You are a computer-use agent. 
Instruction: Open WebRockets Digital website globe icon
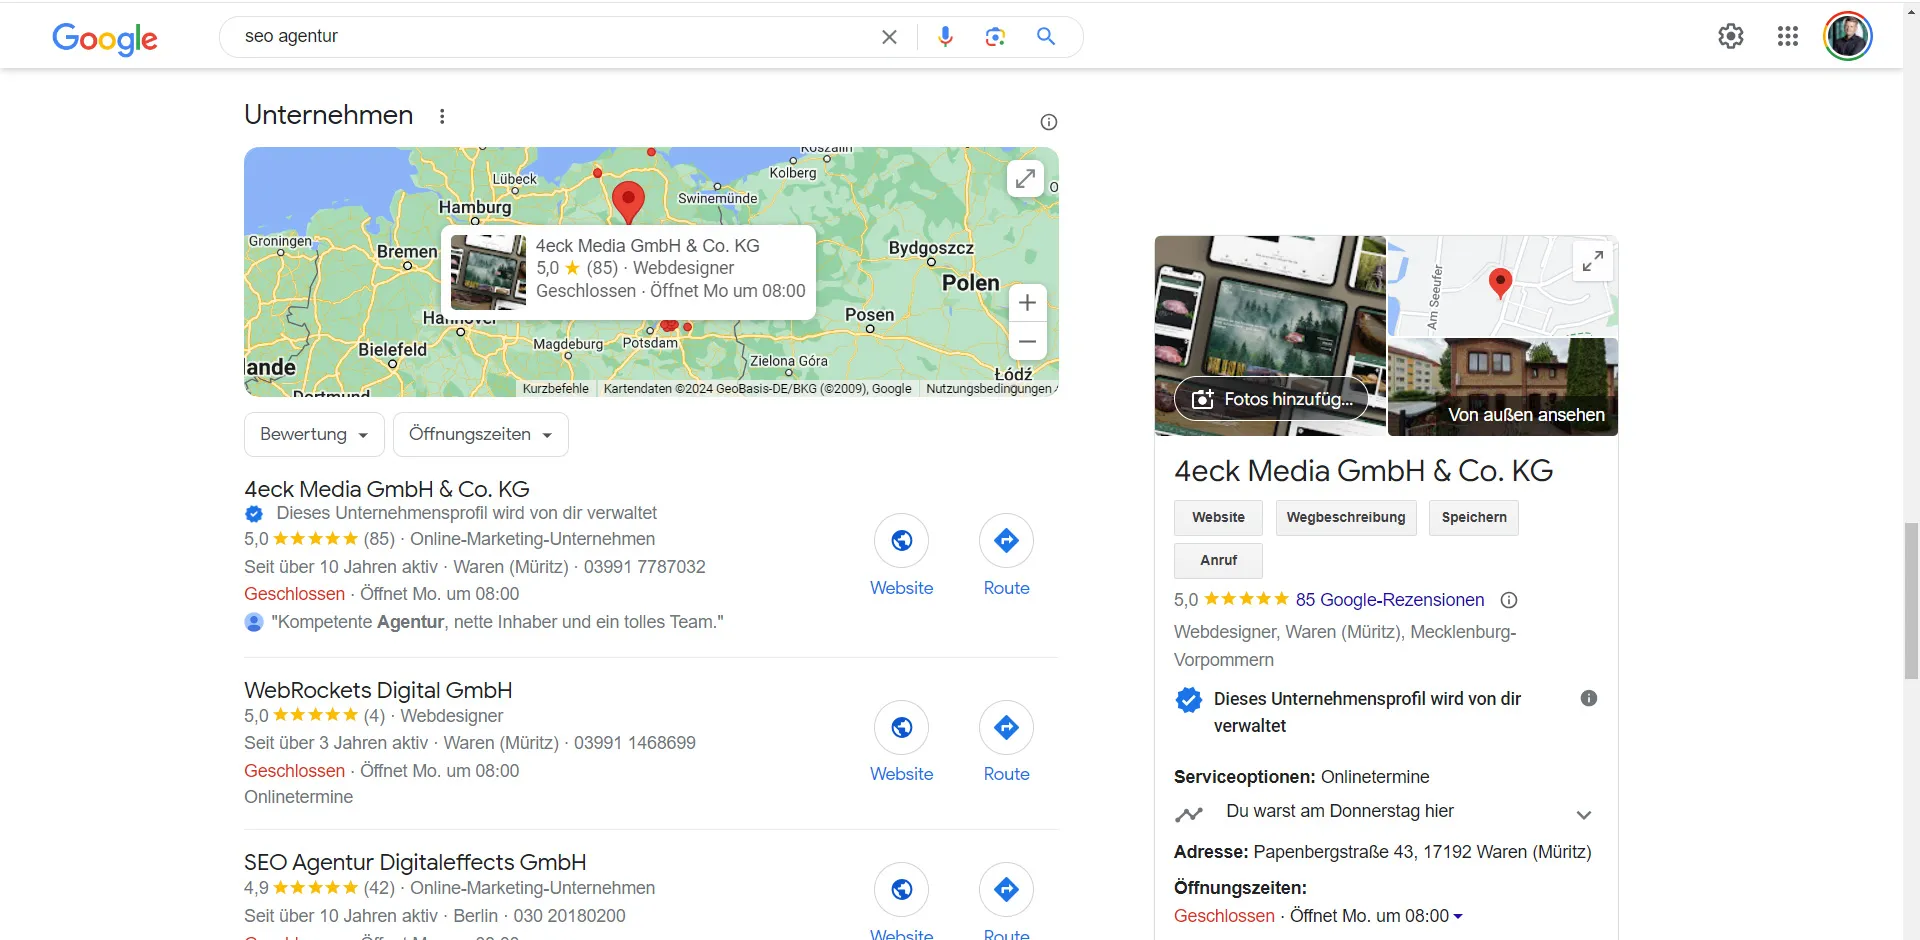pyautogui.click(x=902, y=727)
